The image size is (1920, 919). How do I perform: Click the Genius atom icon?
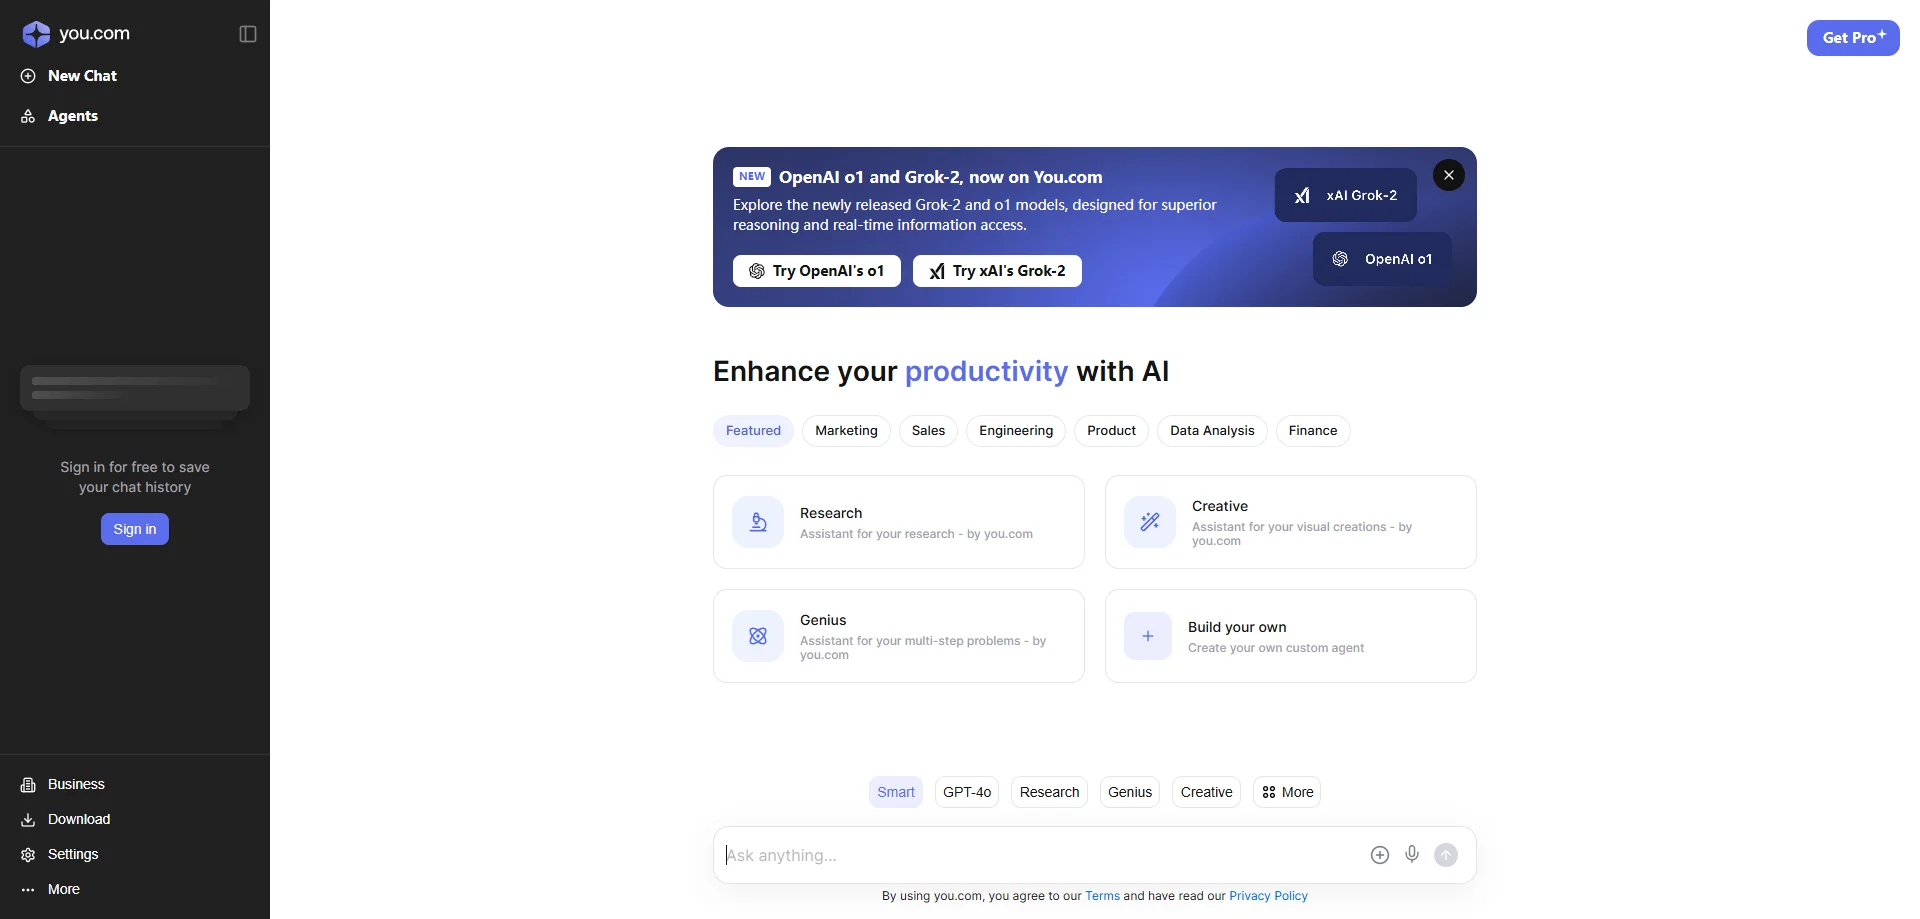[758, 636]
